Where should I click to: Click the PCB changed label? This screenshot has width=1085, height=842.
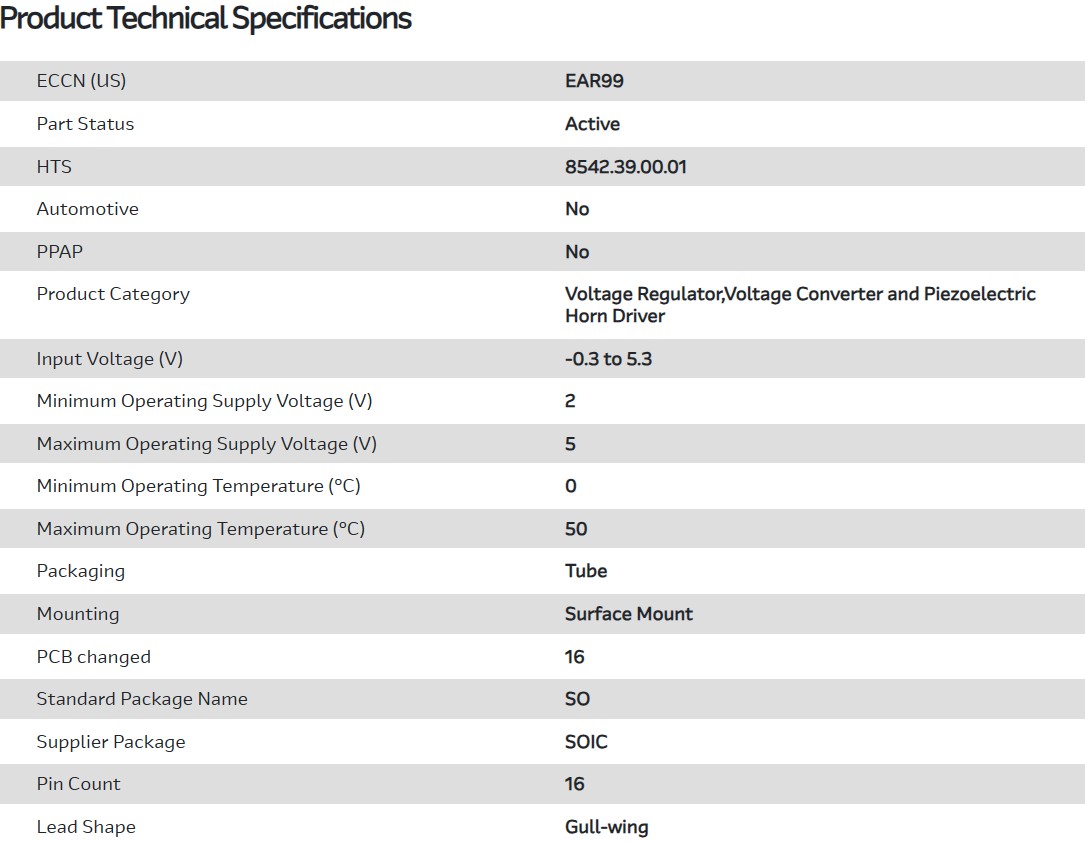point(93,657)
